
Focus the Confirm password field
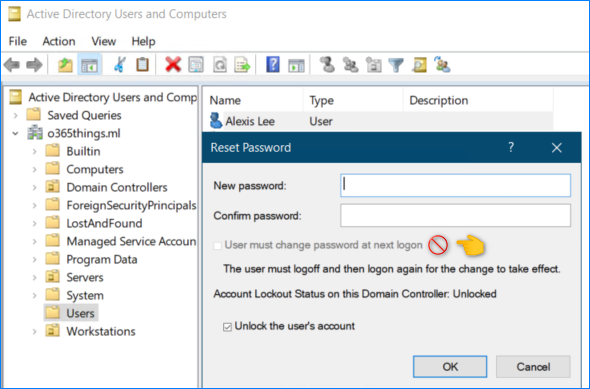pyautogui.click(x=455, y=216)
